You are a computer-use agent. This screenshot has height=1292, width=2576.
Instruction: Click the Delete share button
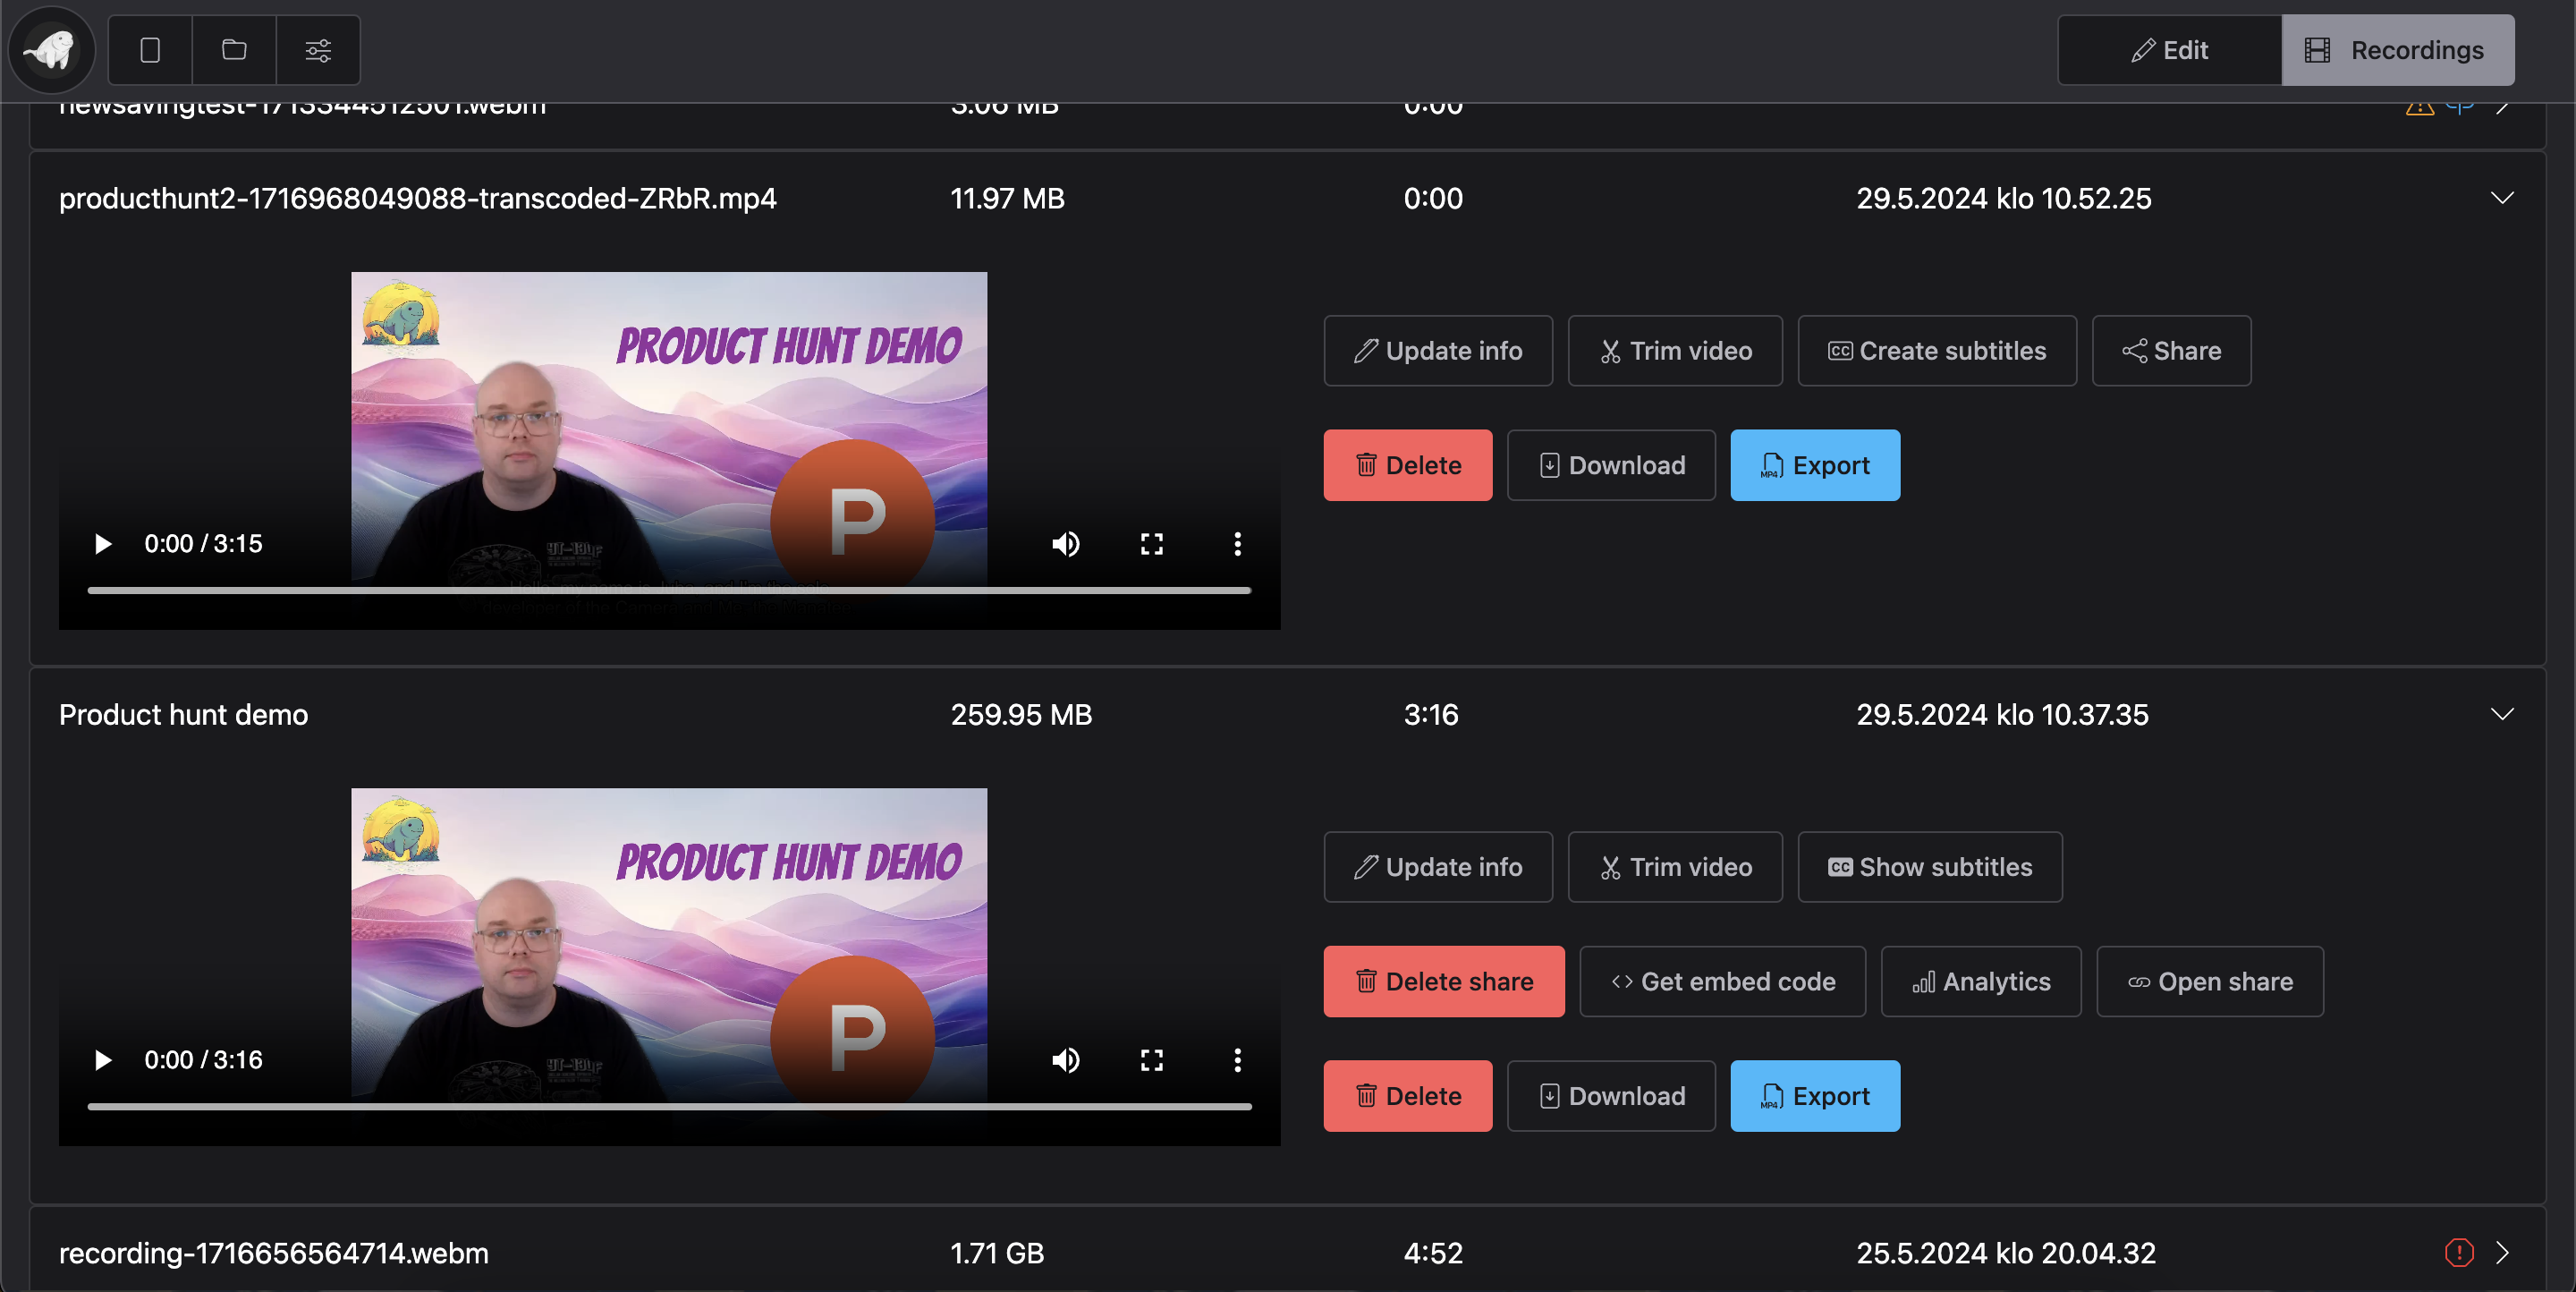pos(1444,981)
